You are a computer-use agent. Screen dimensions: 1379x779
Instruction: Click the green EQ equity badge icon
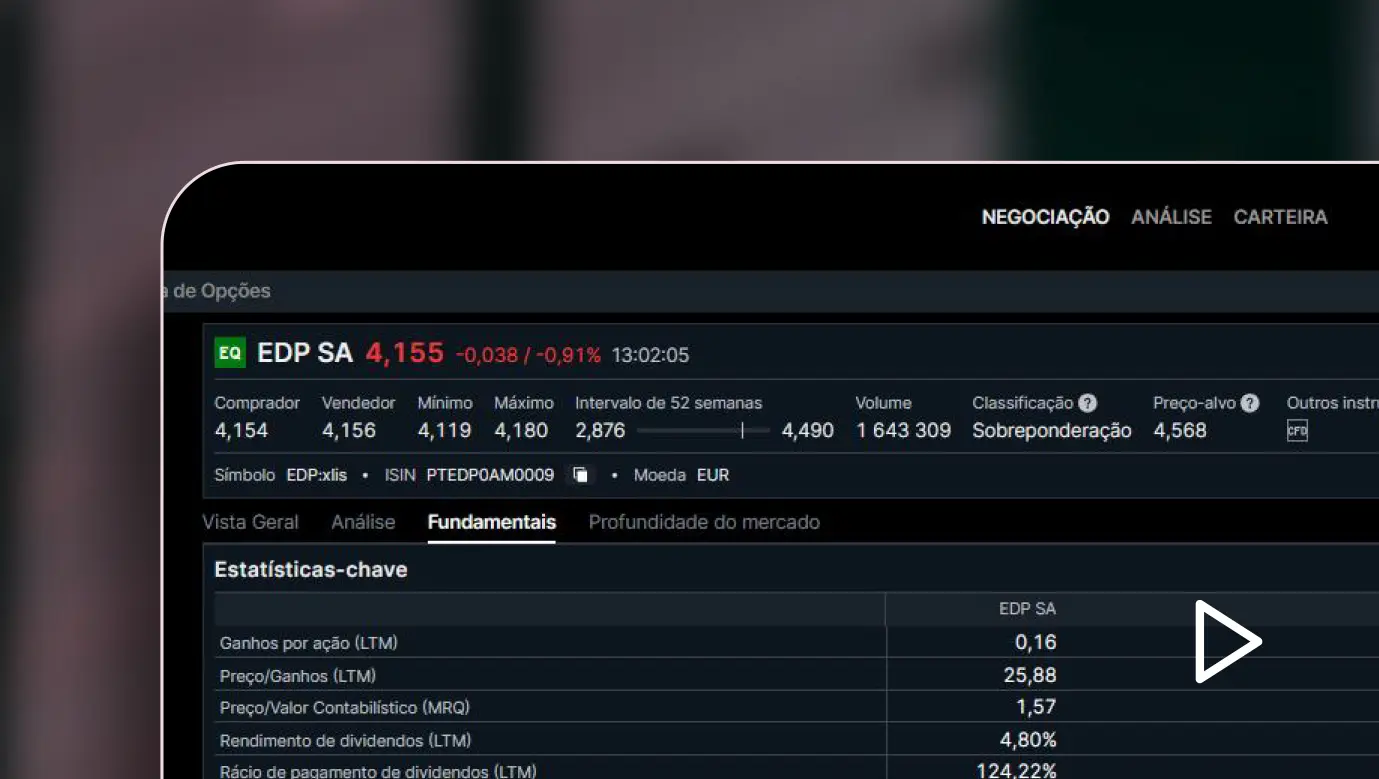pos(230,353)
